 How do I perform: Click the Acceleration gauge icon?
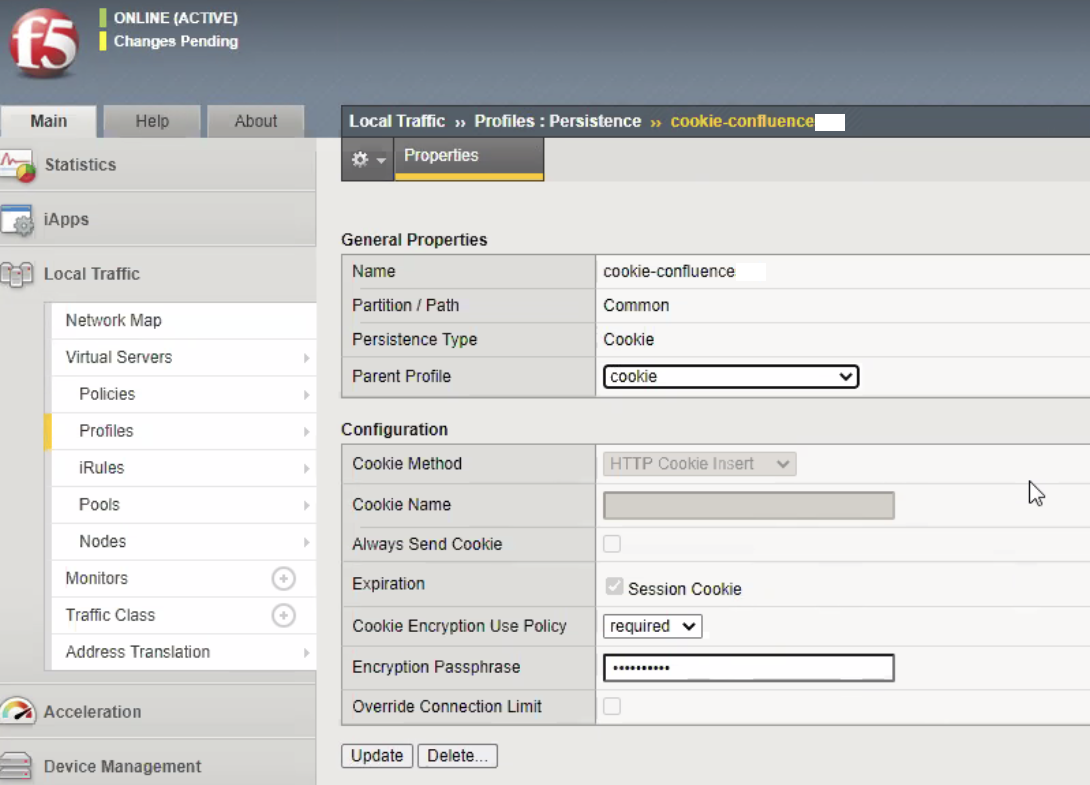click(18, 711)
